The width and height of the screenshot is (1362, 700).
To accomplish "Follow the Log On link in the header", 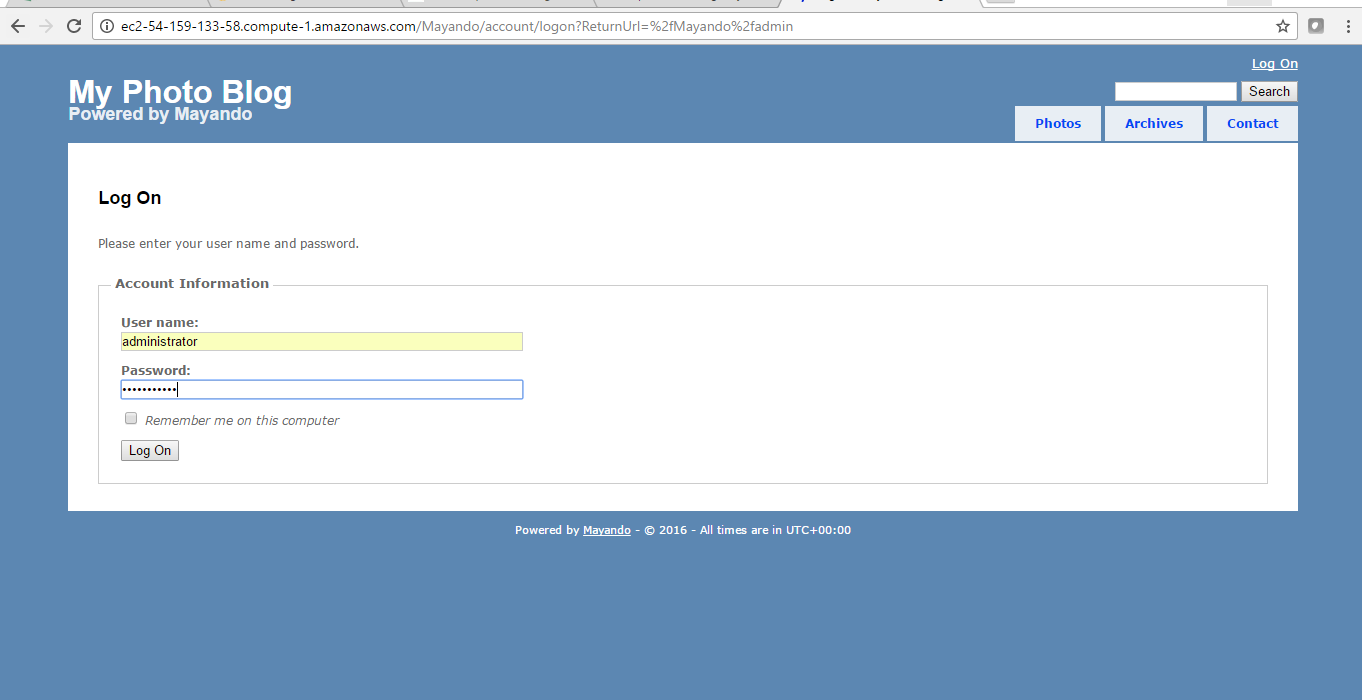I will click(1274, 64).
